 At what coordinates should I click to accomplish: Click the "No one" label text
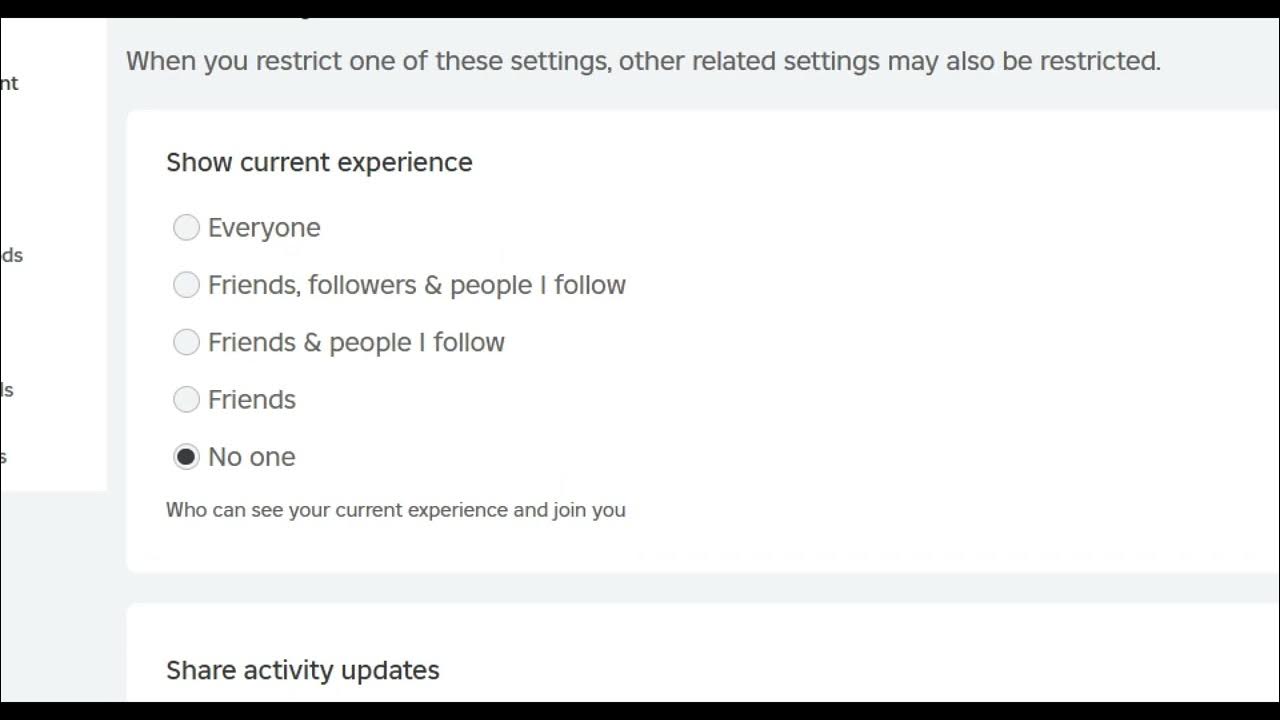[x=252, y=457]
